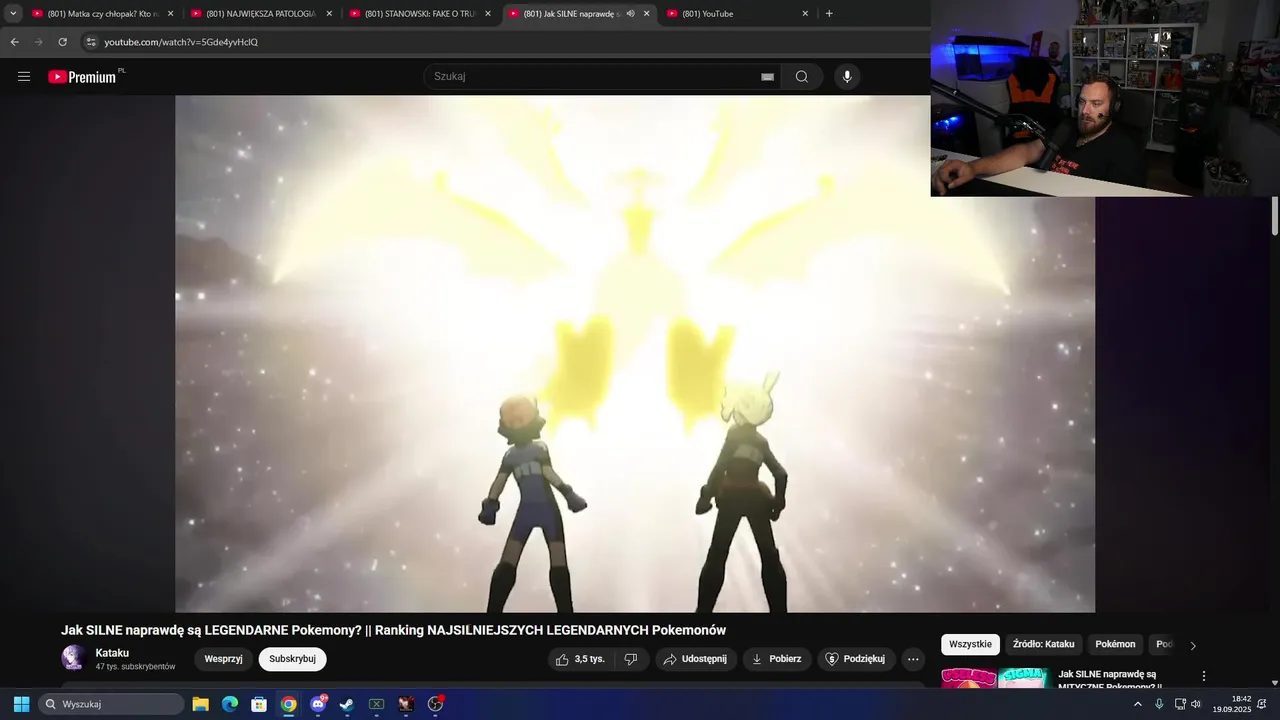Open options for MITYCZNE Pokemony suggested video
1280x720 pixels.
click(x=1204, y=677)
